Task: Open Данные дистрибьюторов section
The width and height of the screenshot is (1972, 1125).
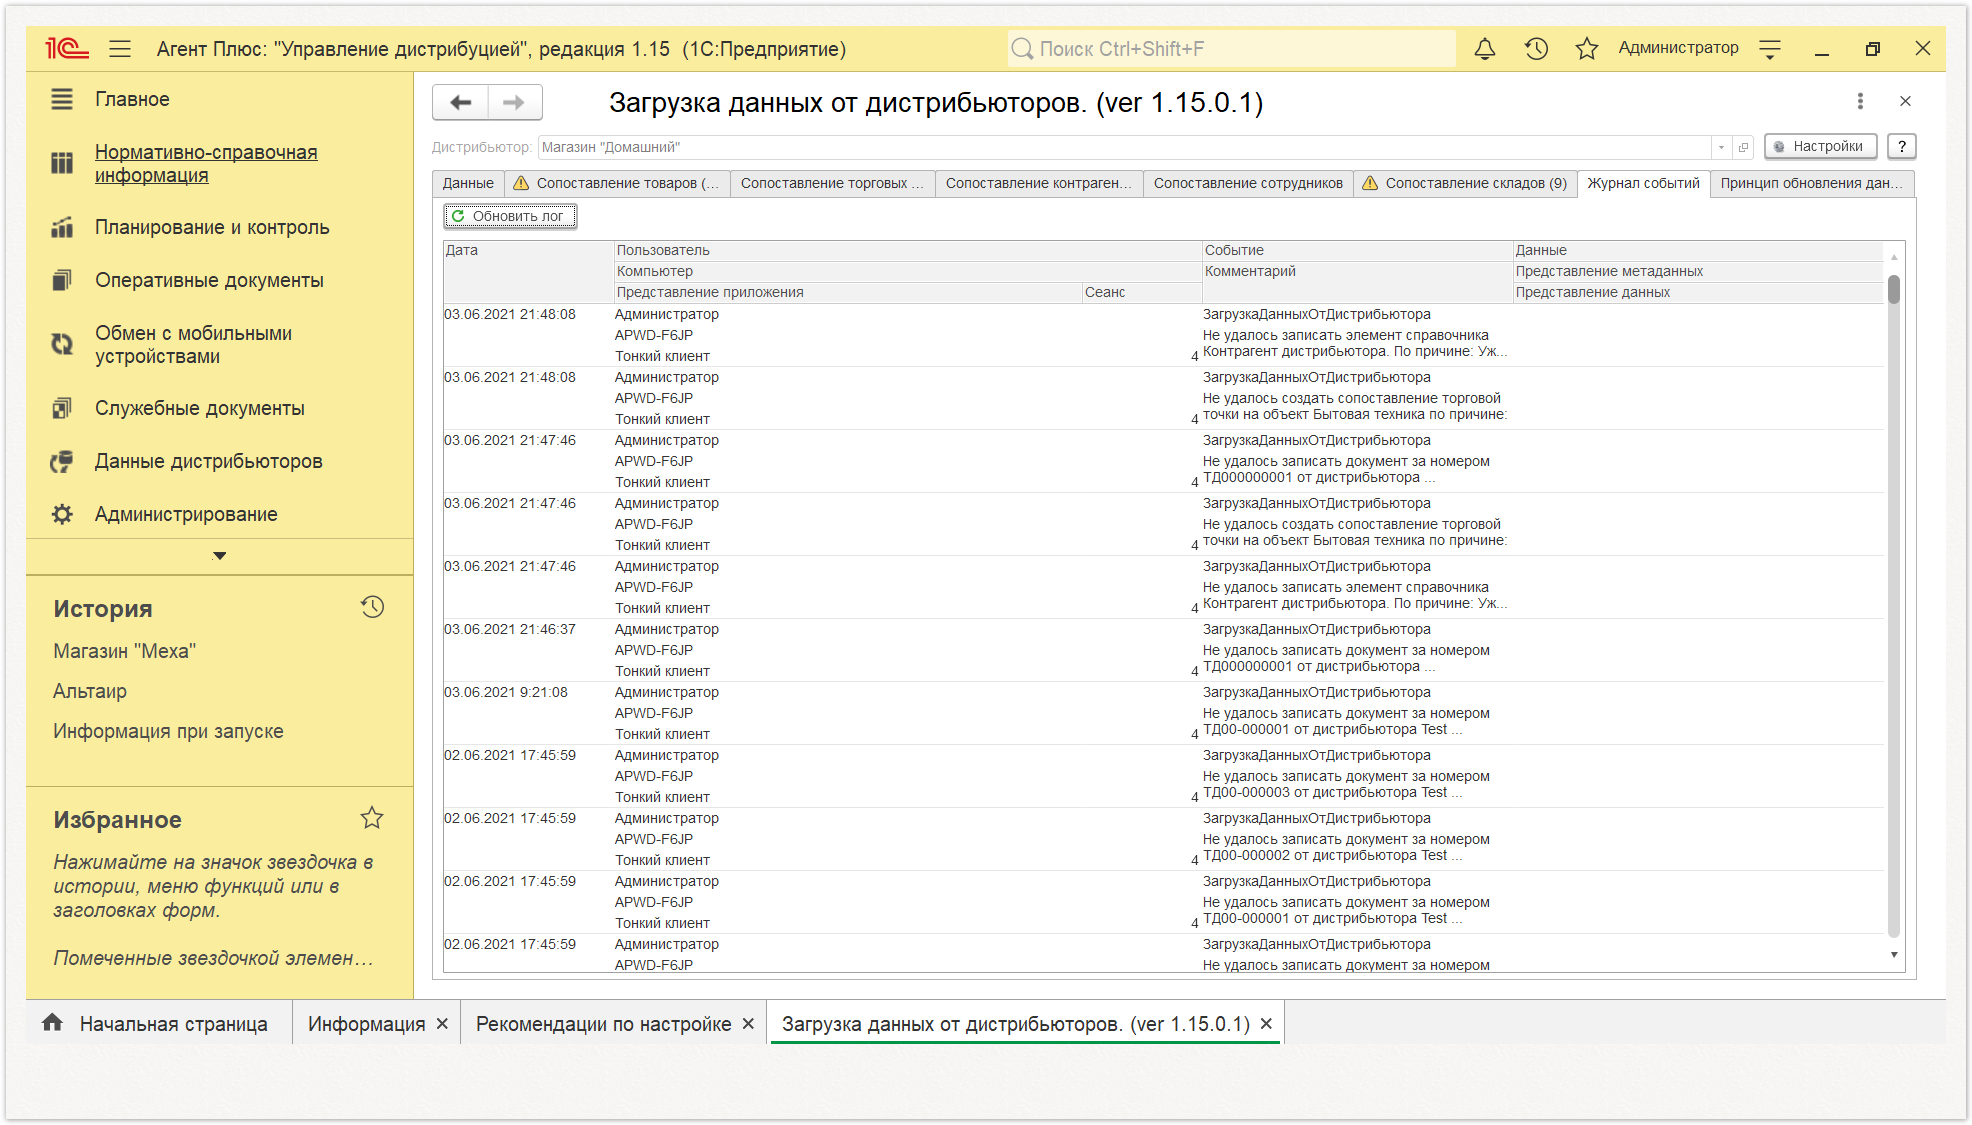Action: pyautogui.click(x=208, y=461)
